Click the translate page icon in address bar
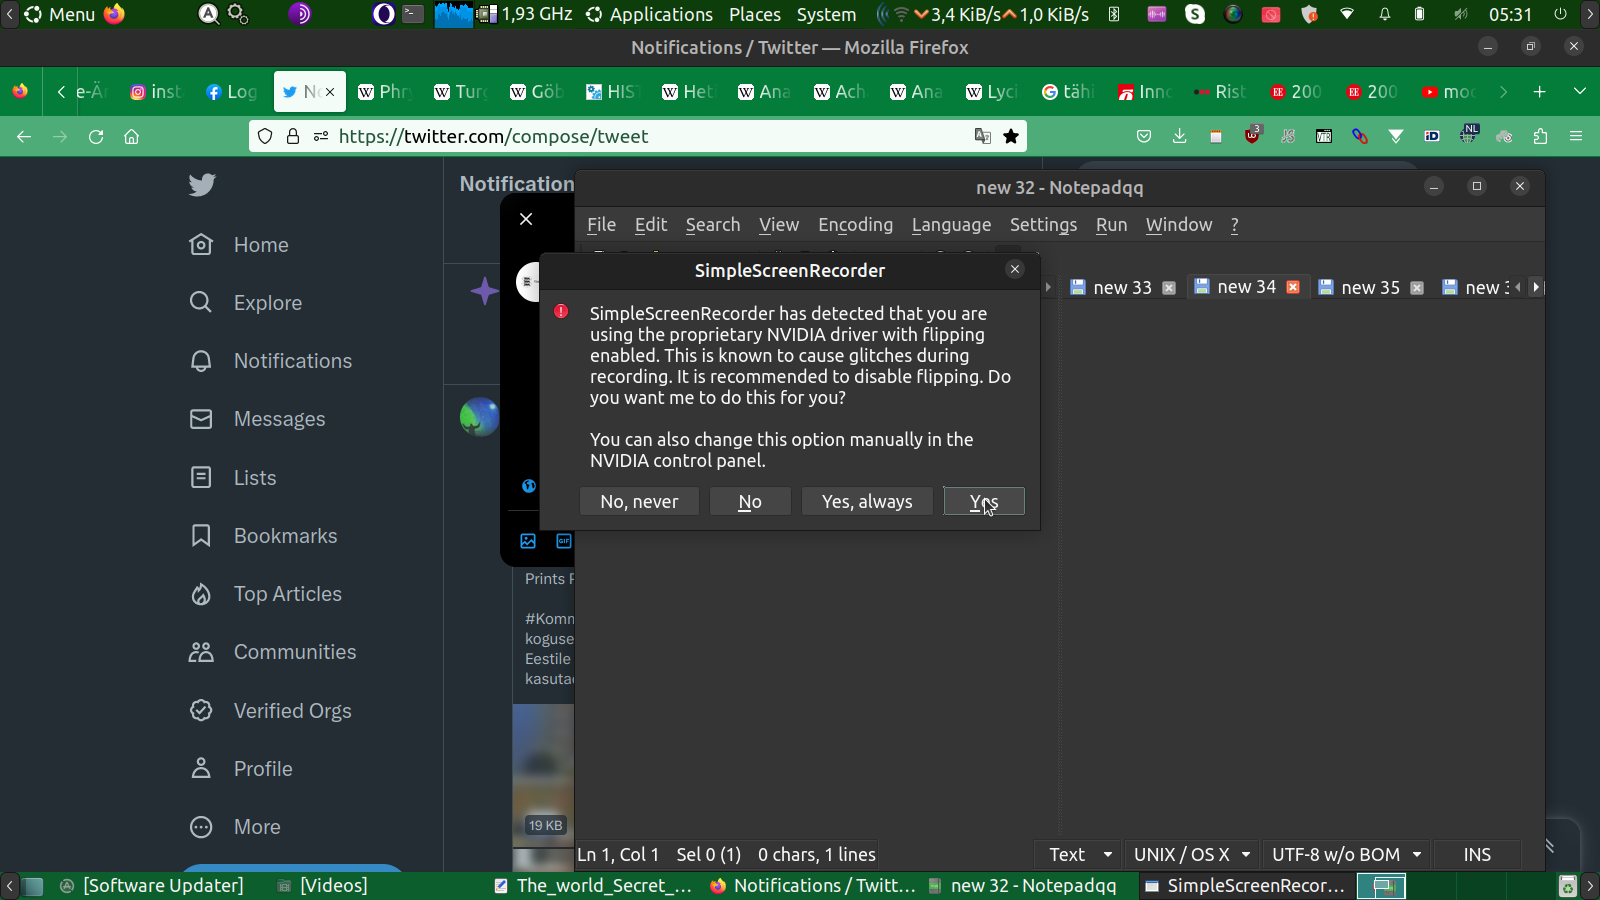This screenshot has height=900, width=1600. click(x=983, y=136)
